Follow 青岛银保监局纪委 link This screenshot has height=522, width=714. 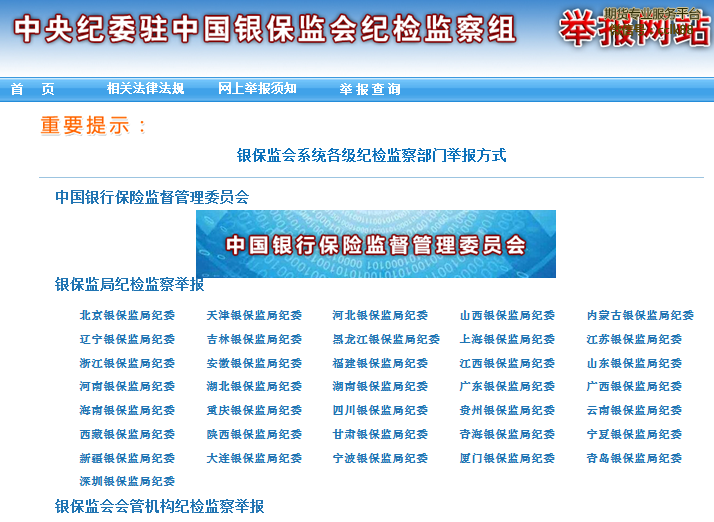(x=634, y=458)
